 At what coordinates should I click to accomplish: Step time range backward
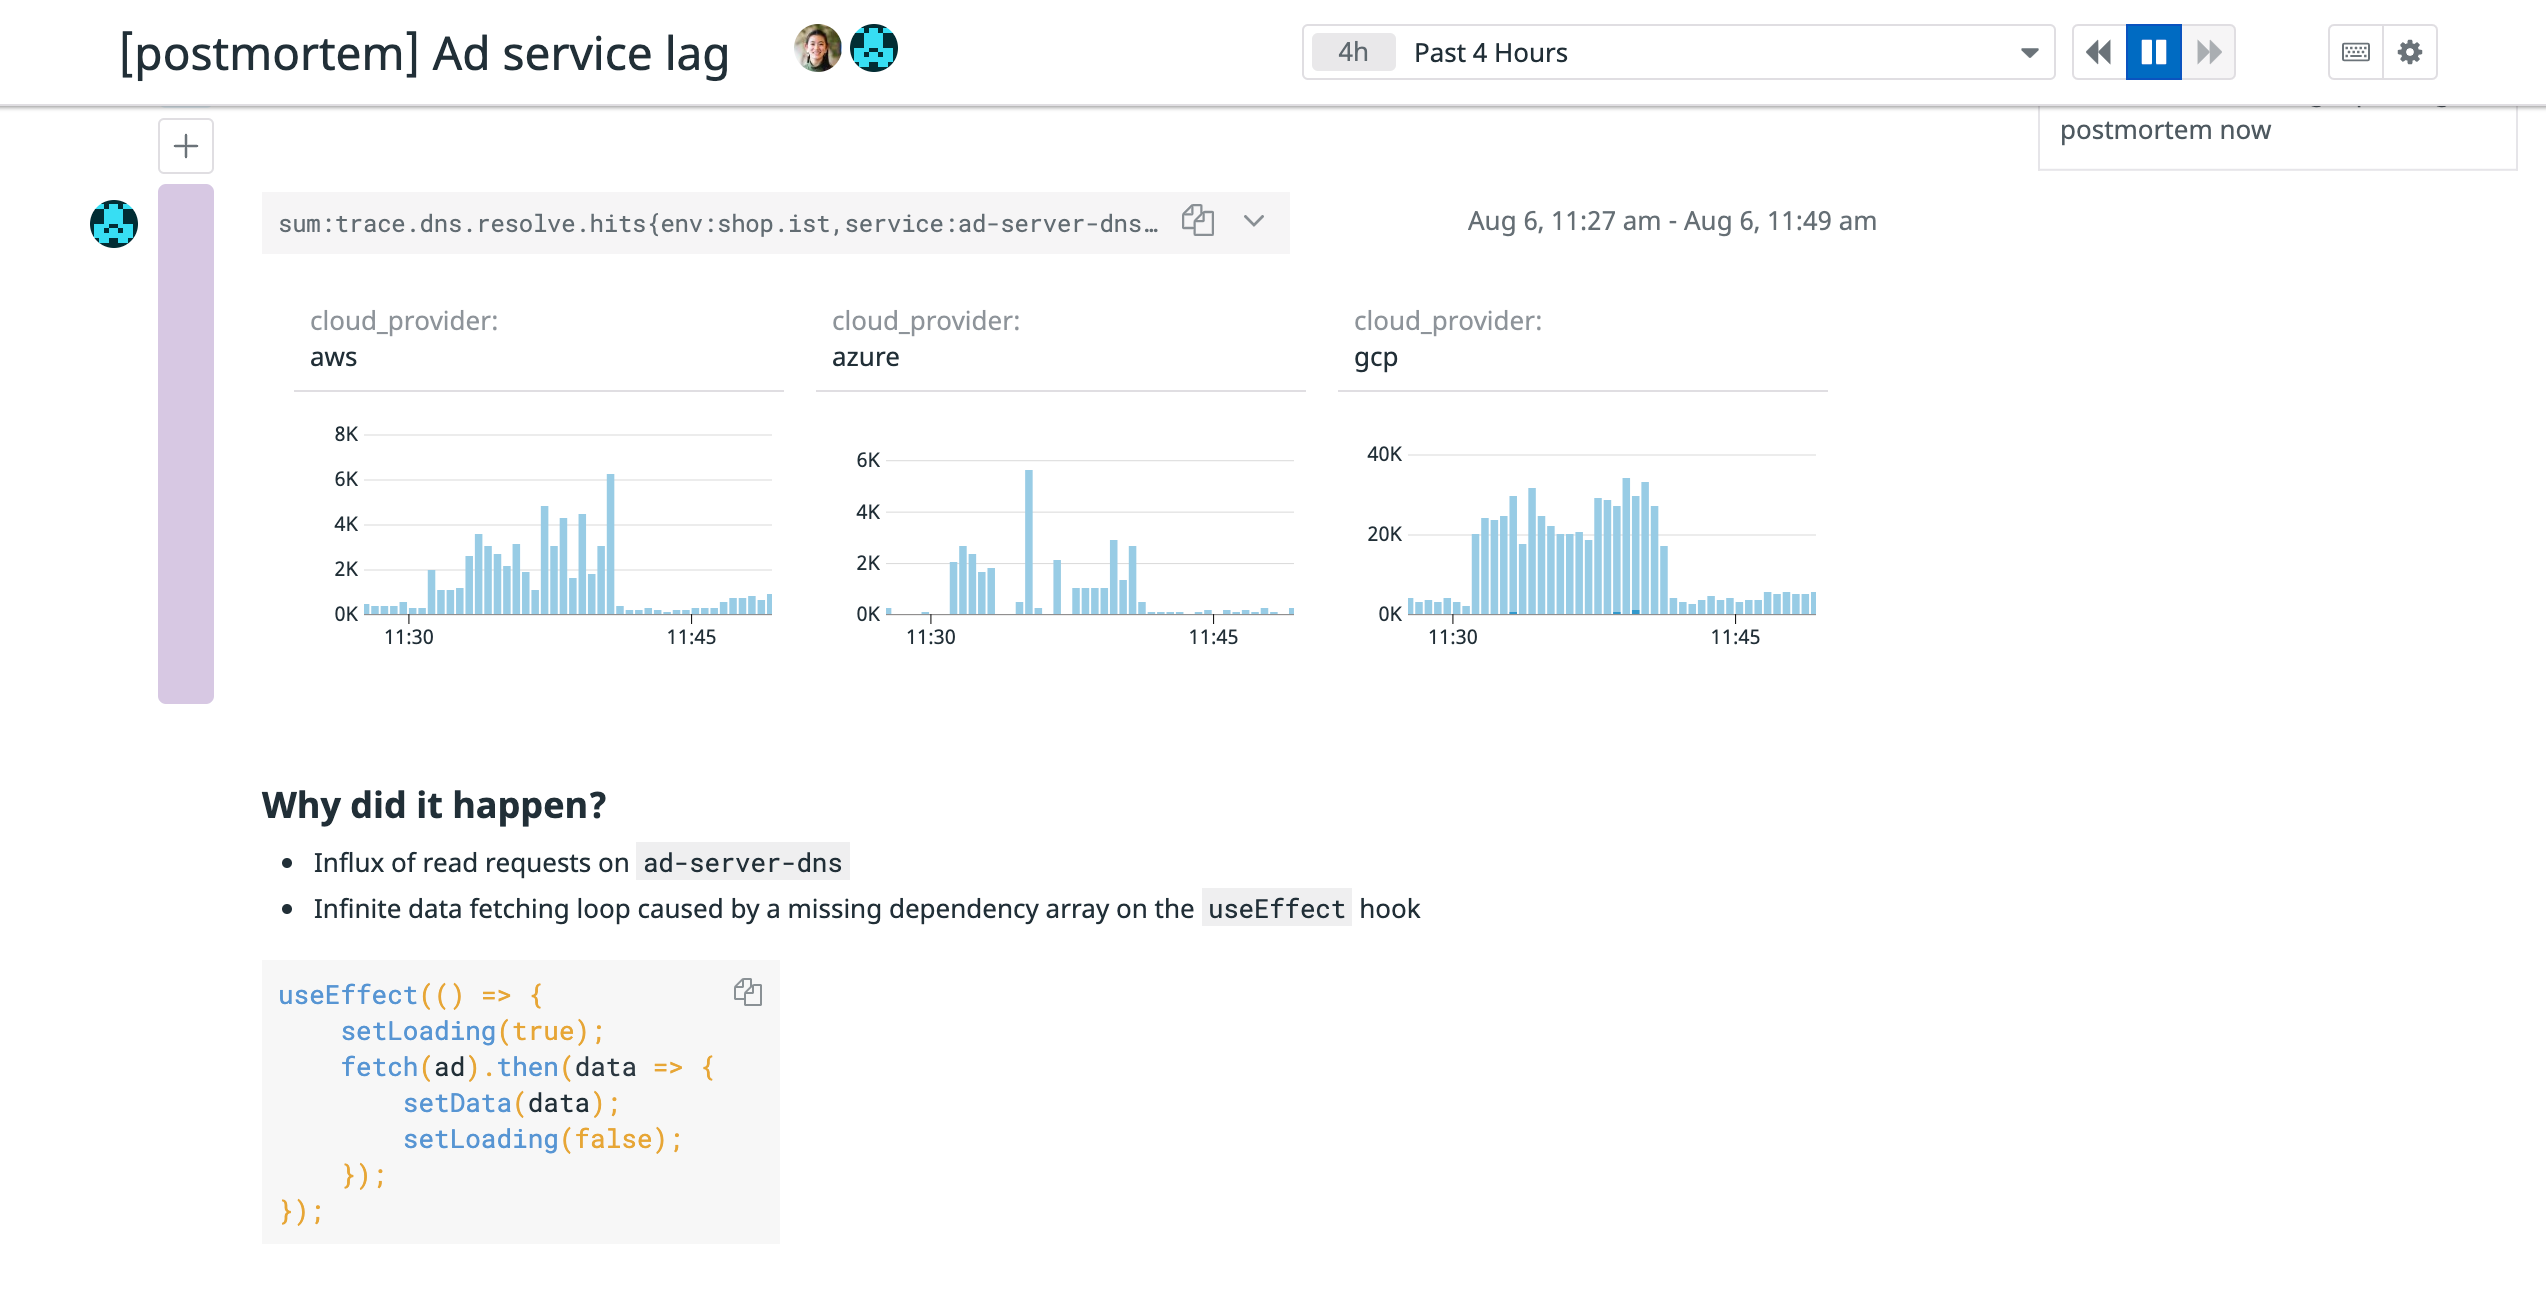coord(2099,52)
